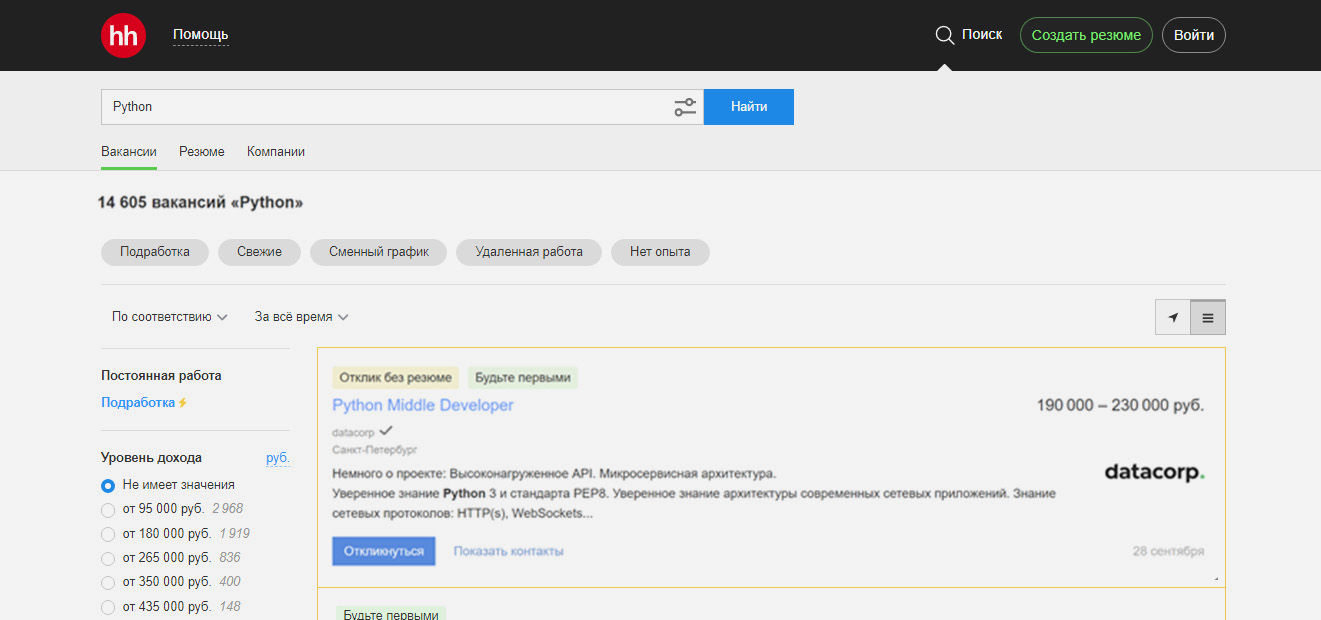Select the Вакансии tab

point(129,152)
